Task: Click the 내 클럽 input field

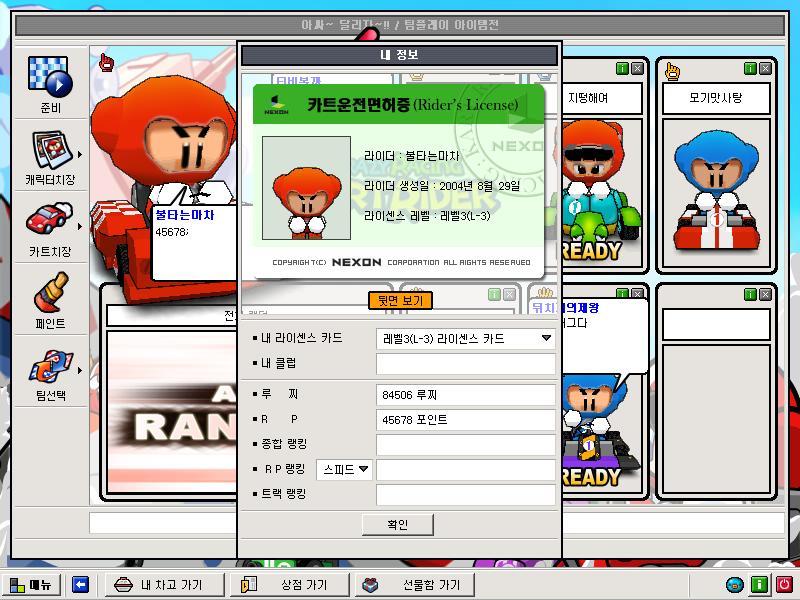Action: pyautogui.click(x=466, y=364)
